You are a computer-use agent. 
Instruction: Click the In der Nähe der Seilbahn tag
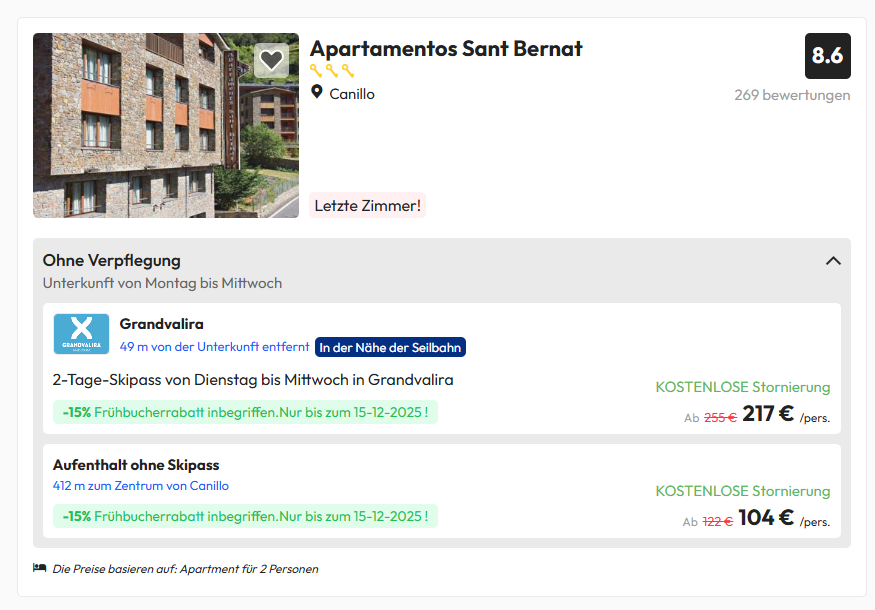(390, 347)
